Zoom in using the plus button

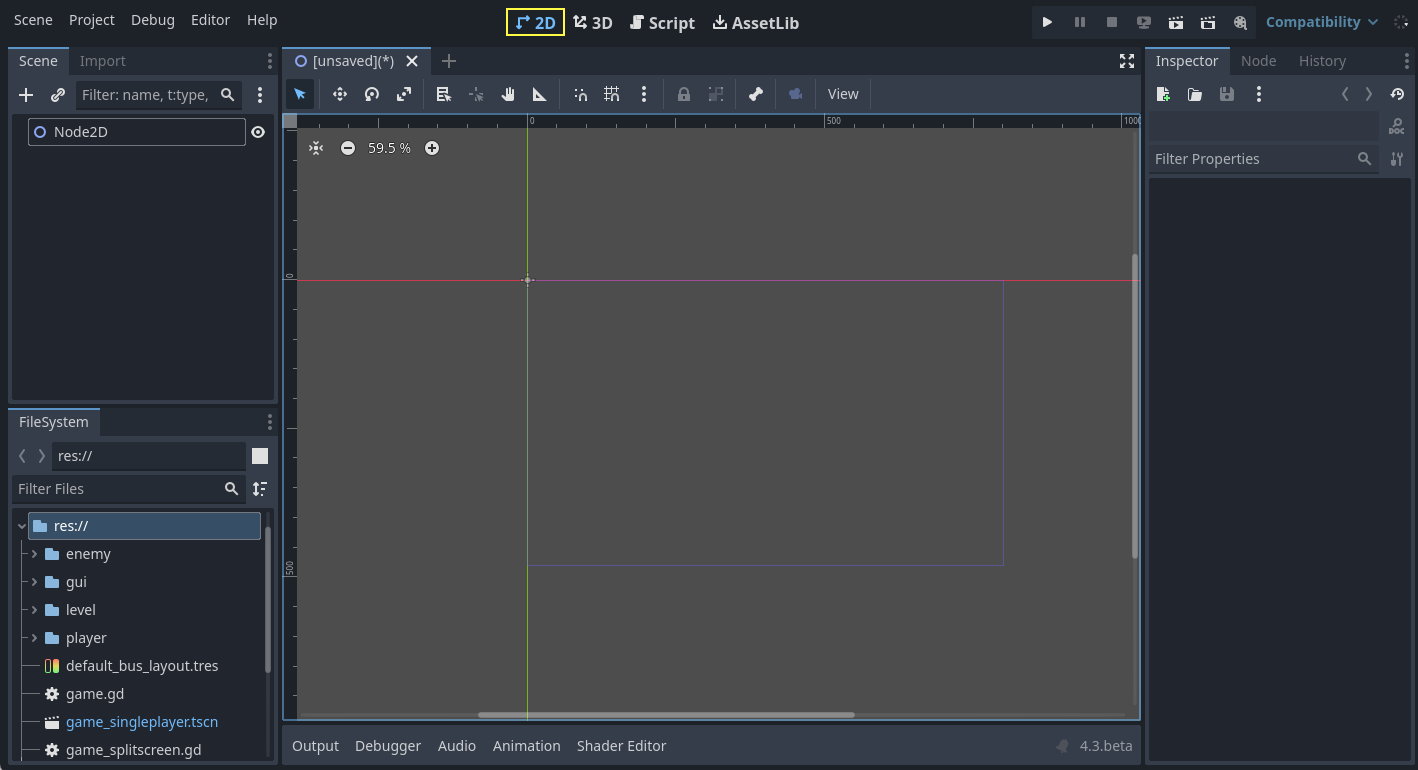coord(432,147)
